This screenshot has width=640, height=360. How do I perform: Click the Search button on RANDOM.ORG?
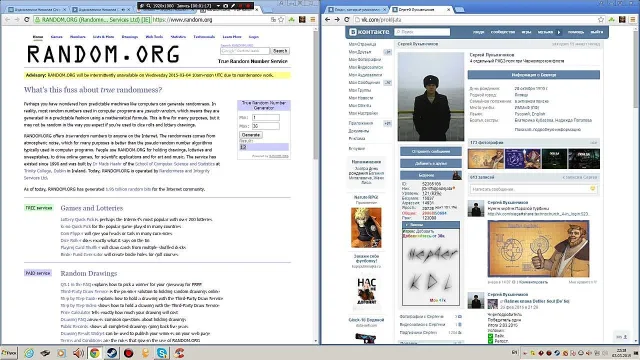tap(280, 51)
